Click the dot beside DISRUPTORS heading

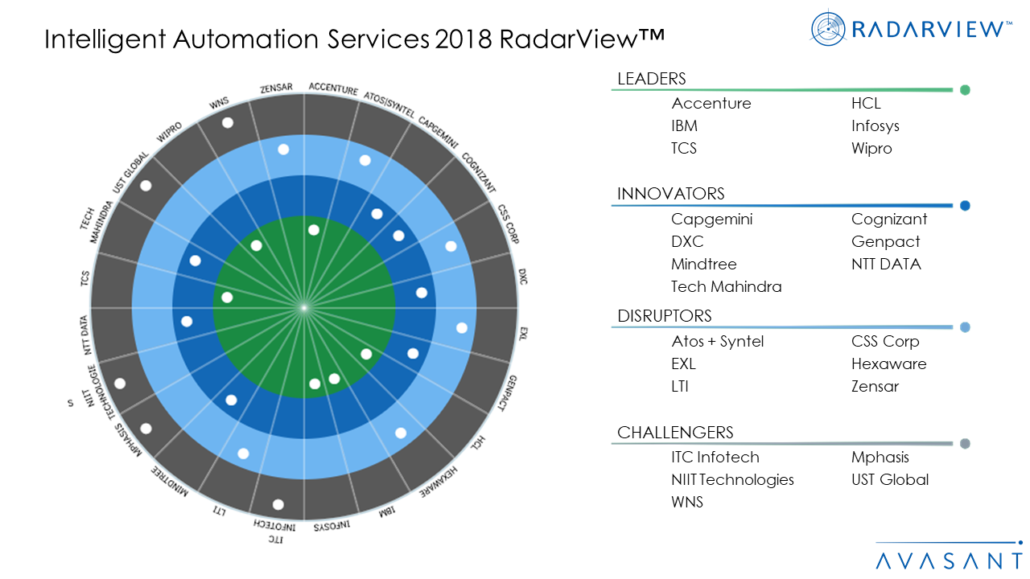[963, 327]
